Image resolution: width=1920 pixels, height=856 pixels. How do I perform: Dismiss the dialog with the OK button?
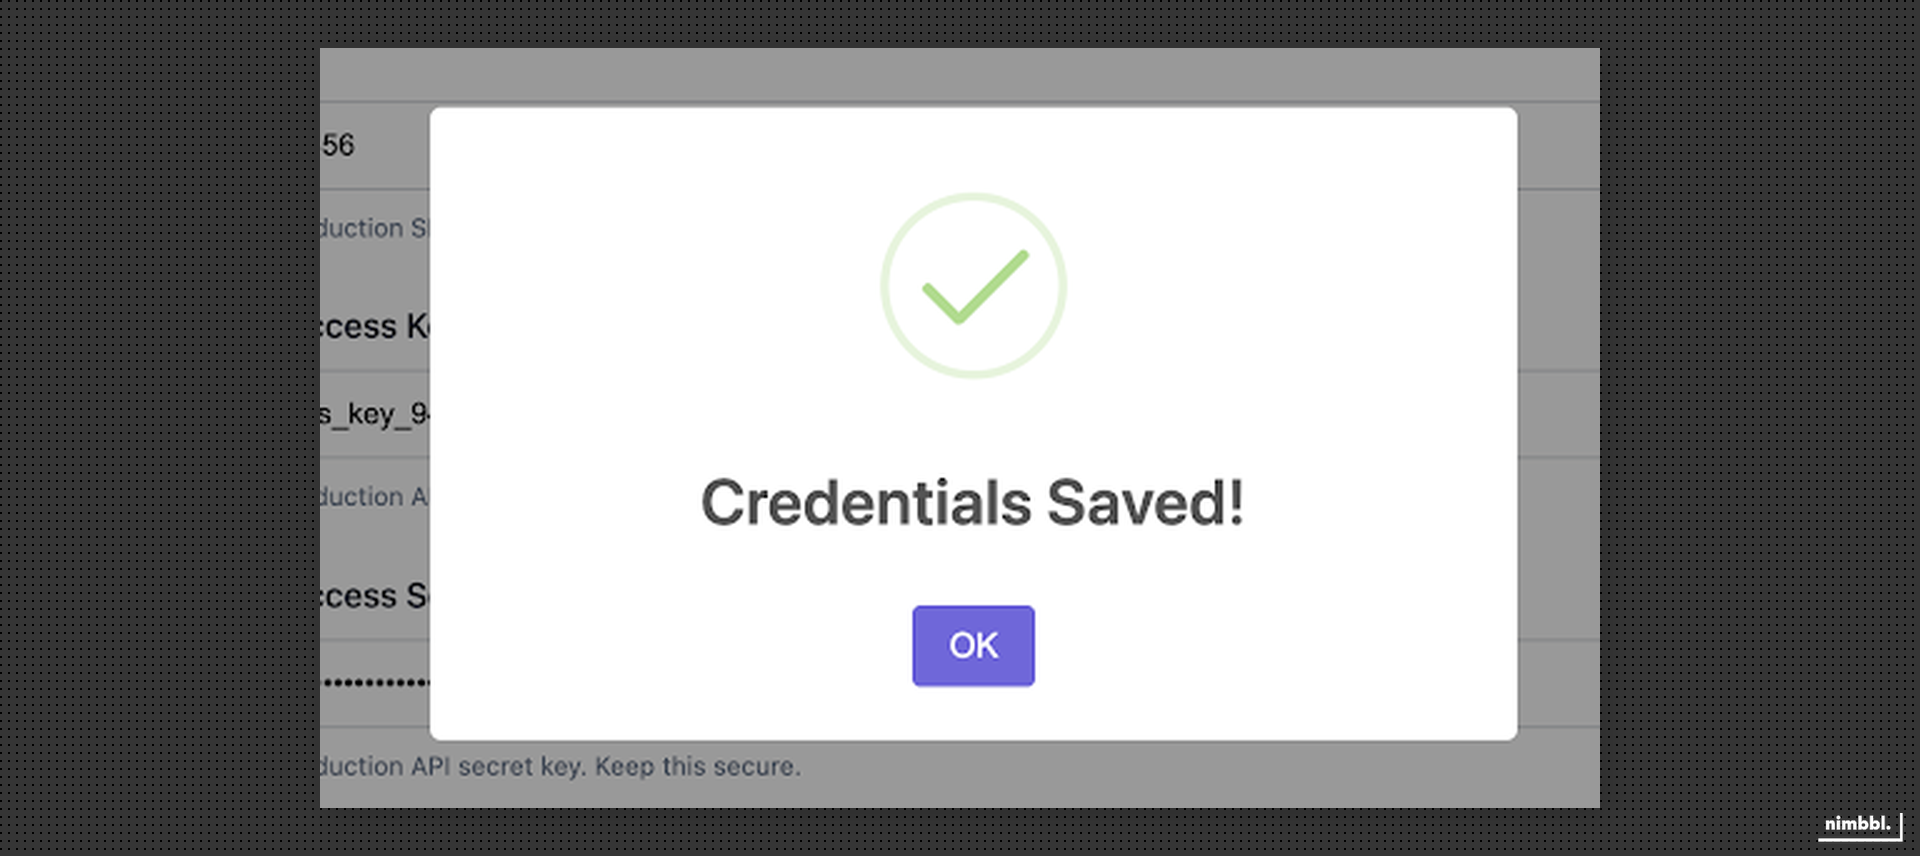pos(972,646)
